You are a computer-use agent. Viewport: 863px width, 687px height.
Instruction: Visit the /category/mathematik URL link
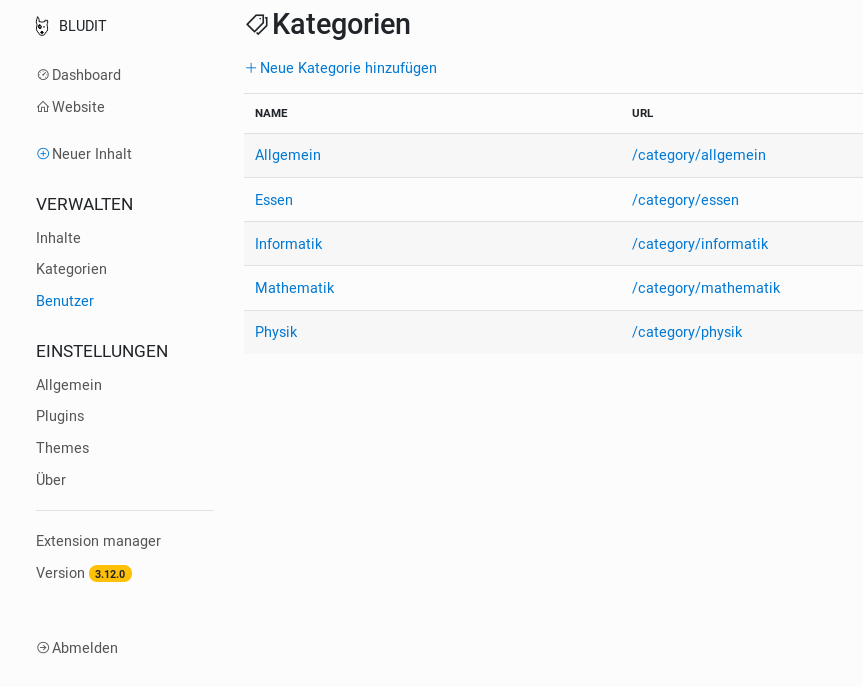click(x=706, y=288)
